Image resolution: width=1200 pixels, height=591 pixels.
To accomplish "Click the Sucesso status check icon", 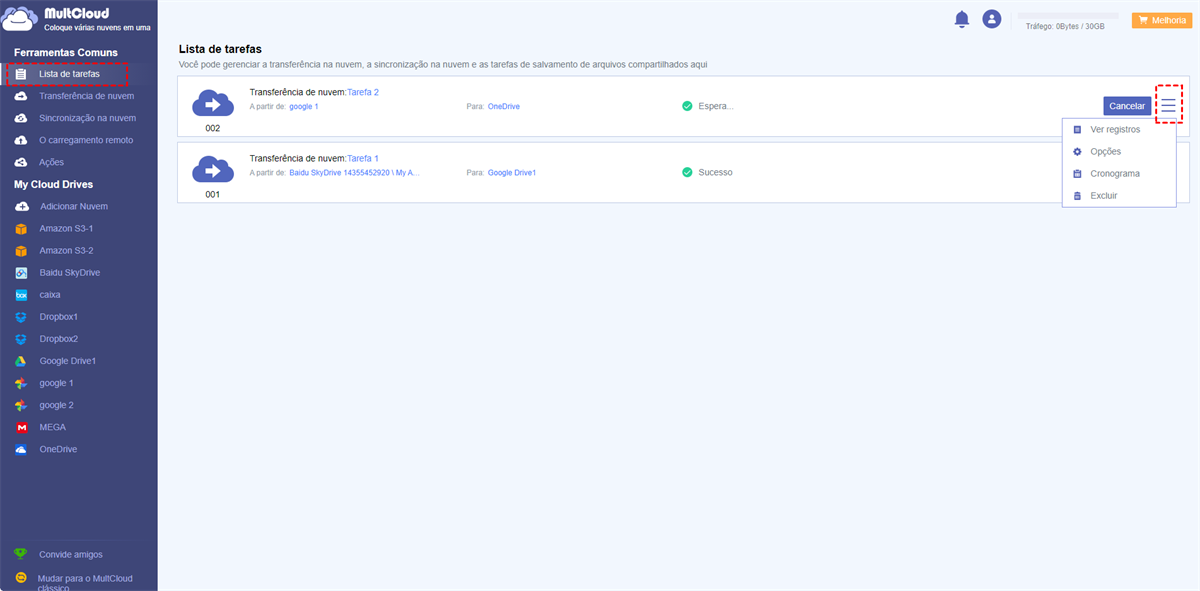I will pyautogui.click(x=687, y=172).
